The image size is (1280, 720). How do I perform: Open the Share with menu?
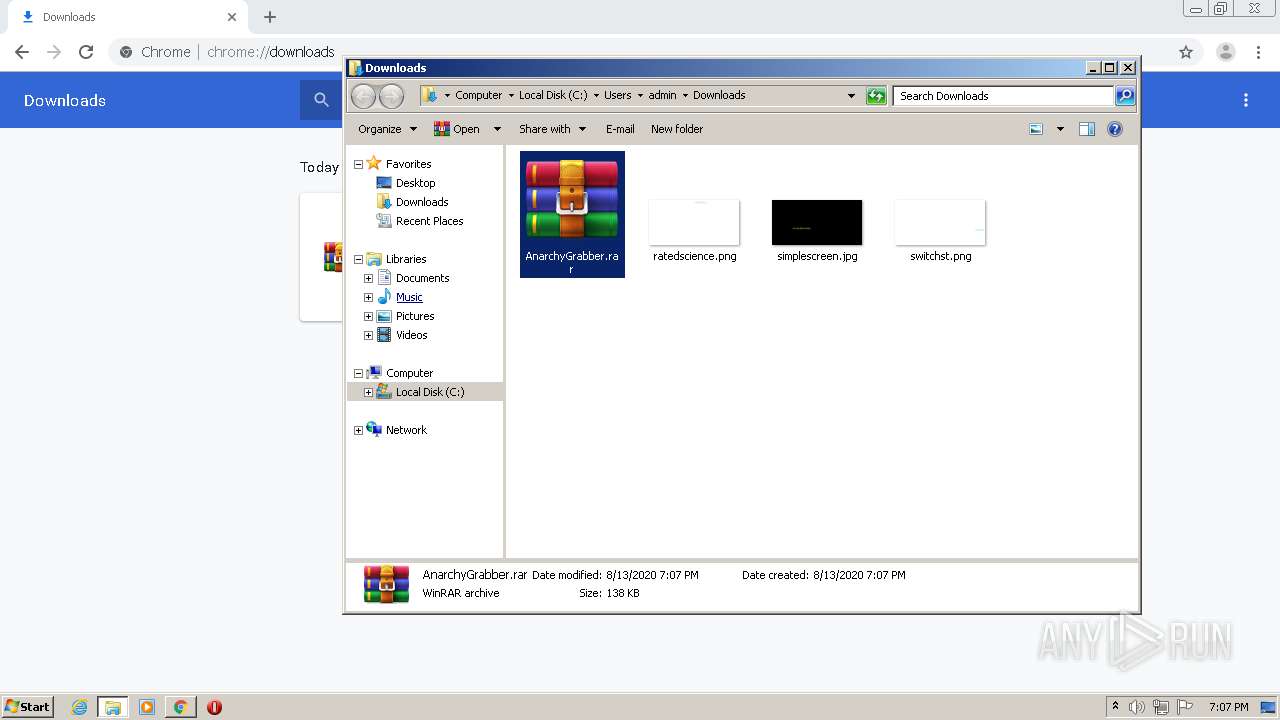click(x=552, y=129)
